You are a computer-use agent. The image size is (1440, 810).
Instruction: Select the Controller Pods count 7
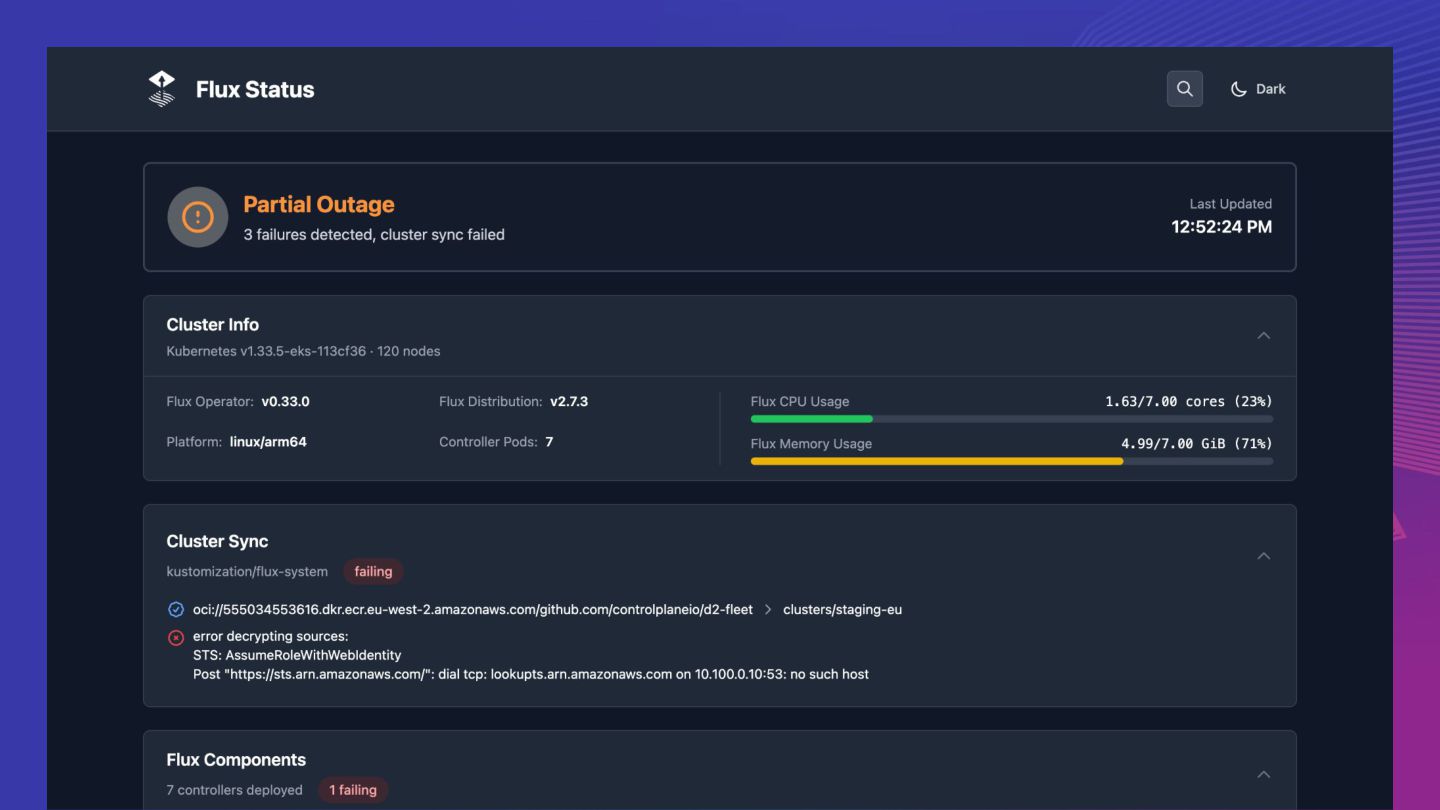(549, 442)
